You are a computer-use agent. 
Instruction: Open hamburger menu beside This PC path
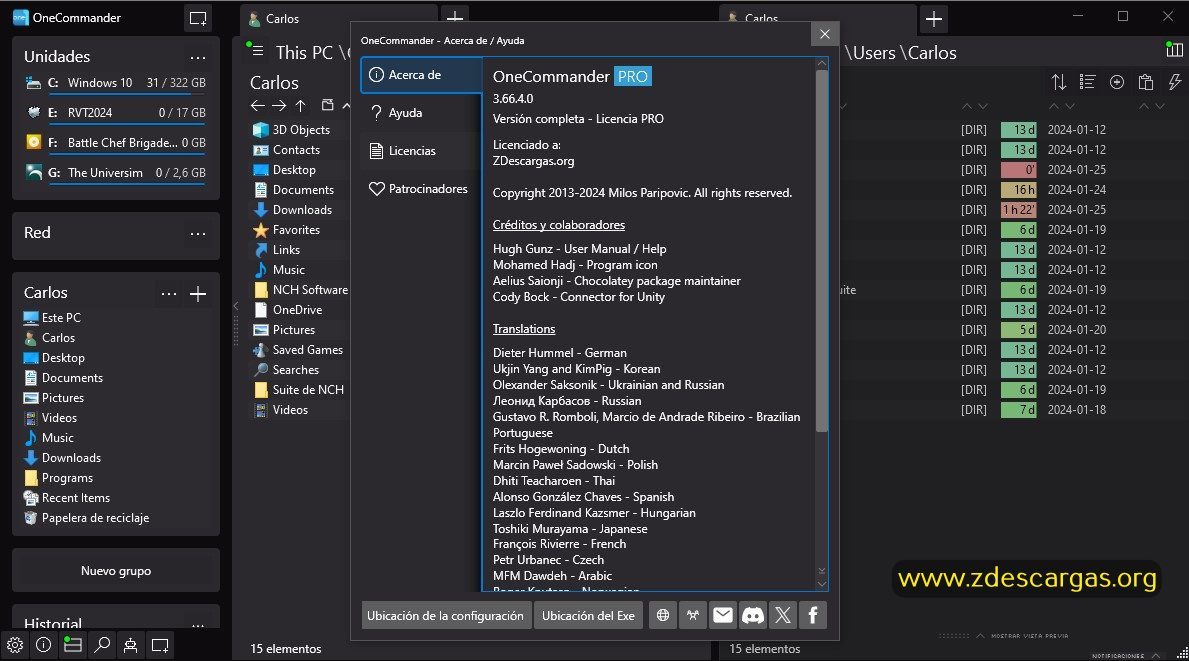[x=257, y=52]
